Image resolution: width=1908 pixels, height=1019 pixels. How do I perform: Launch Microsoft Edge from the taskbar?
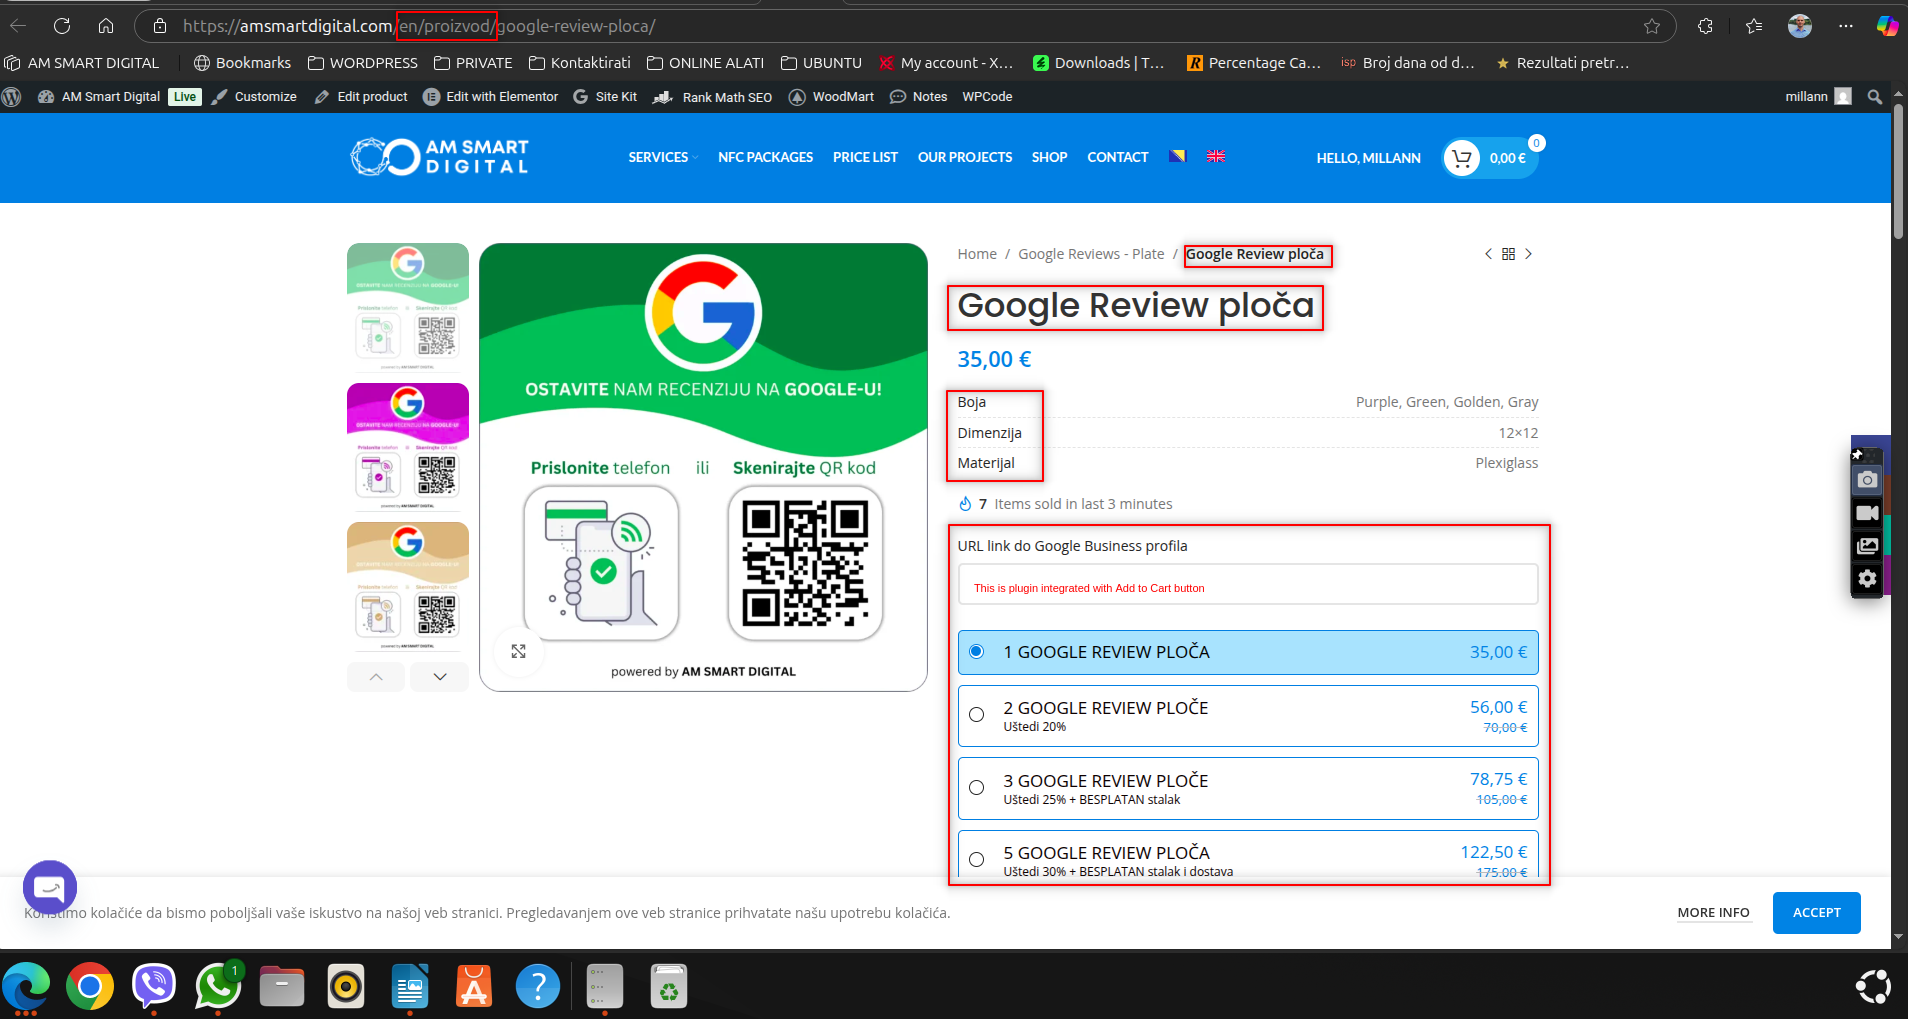tap(26, 987)
